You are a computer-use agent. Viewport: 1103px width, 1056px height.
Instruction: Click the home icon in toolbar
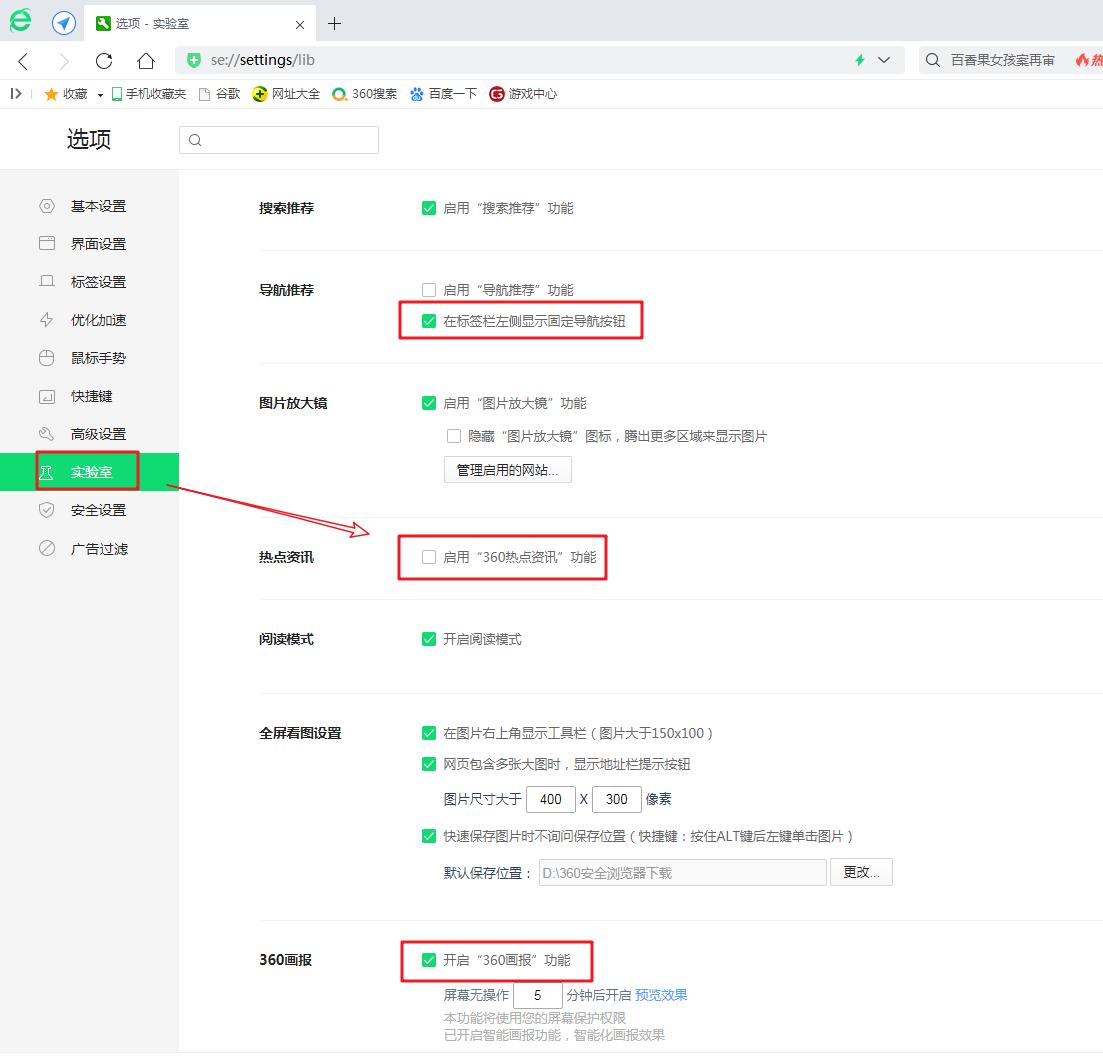[146, 60]
